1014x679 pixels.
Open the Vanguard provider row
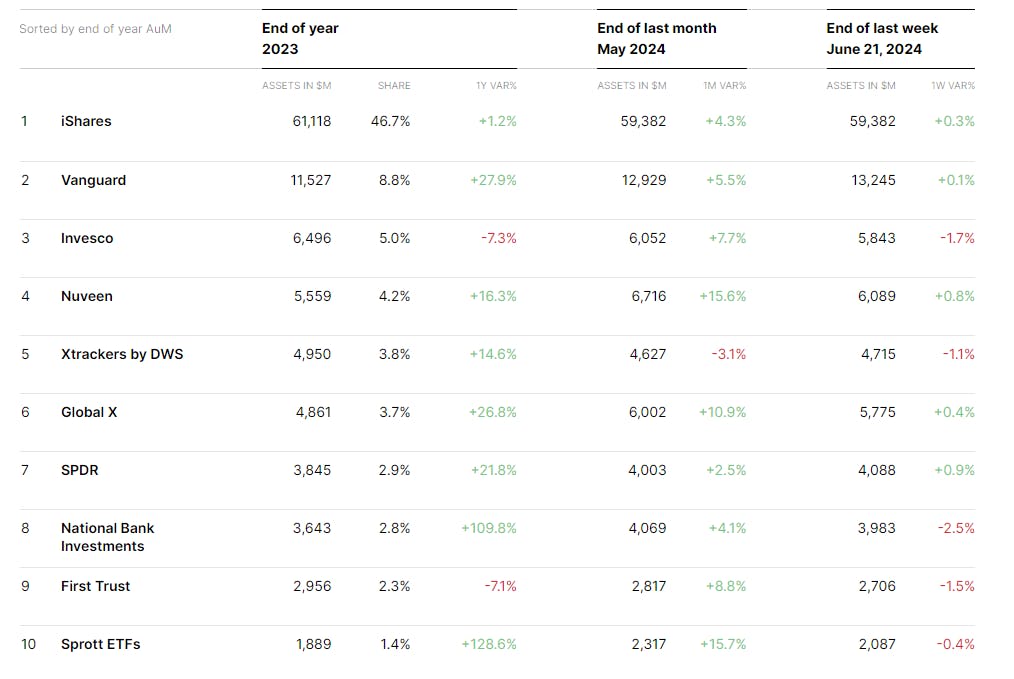[x=93, y=180]
